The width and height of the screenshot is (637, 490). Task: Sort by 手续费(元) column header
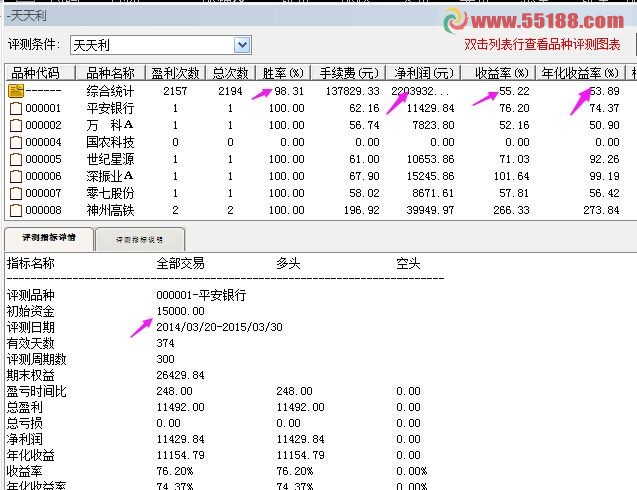pyautogui.click(x=348, y=73)
